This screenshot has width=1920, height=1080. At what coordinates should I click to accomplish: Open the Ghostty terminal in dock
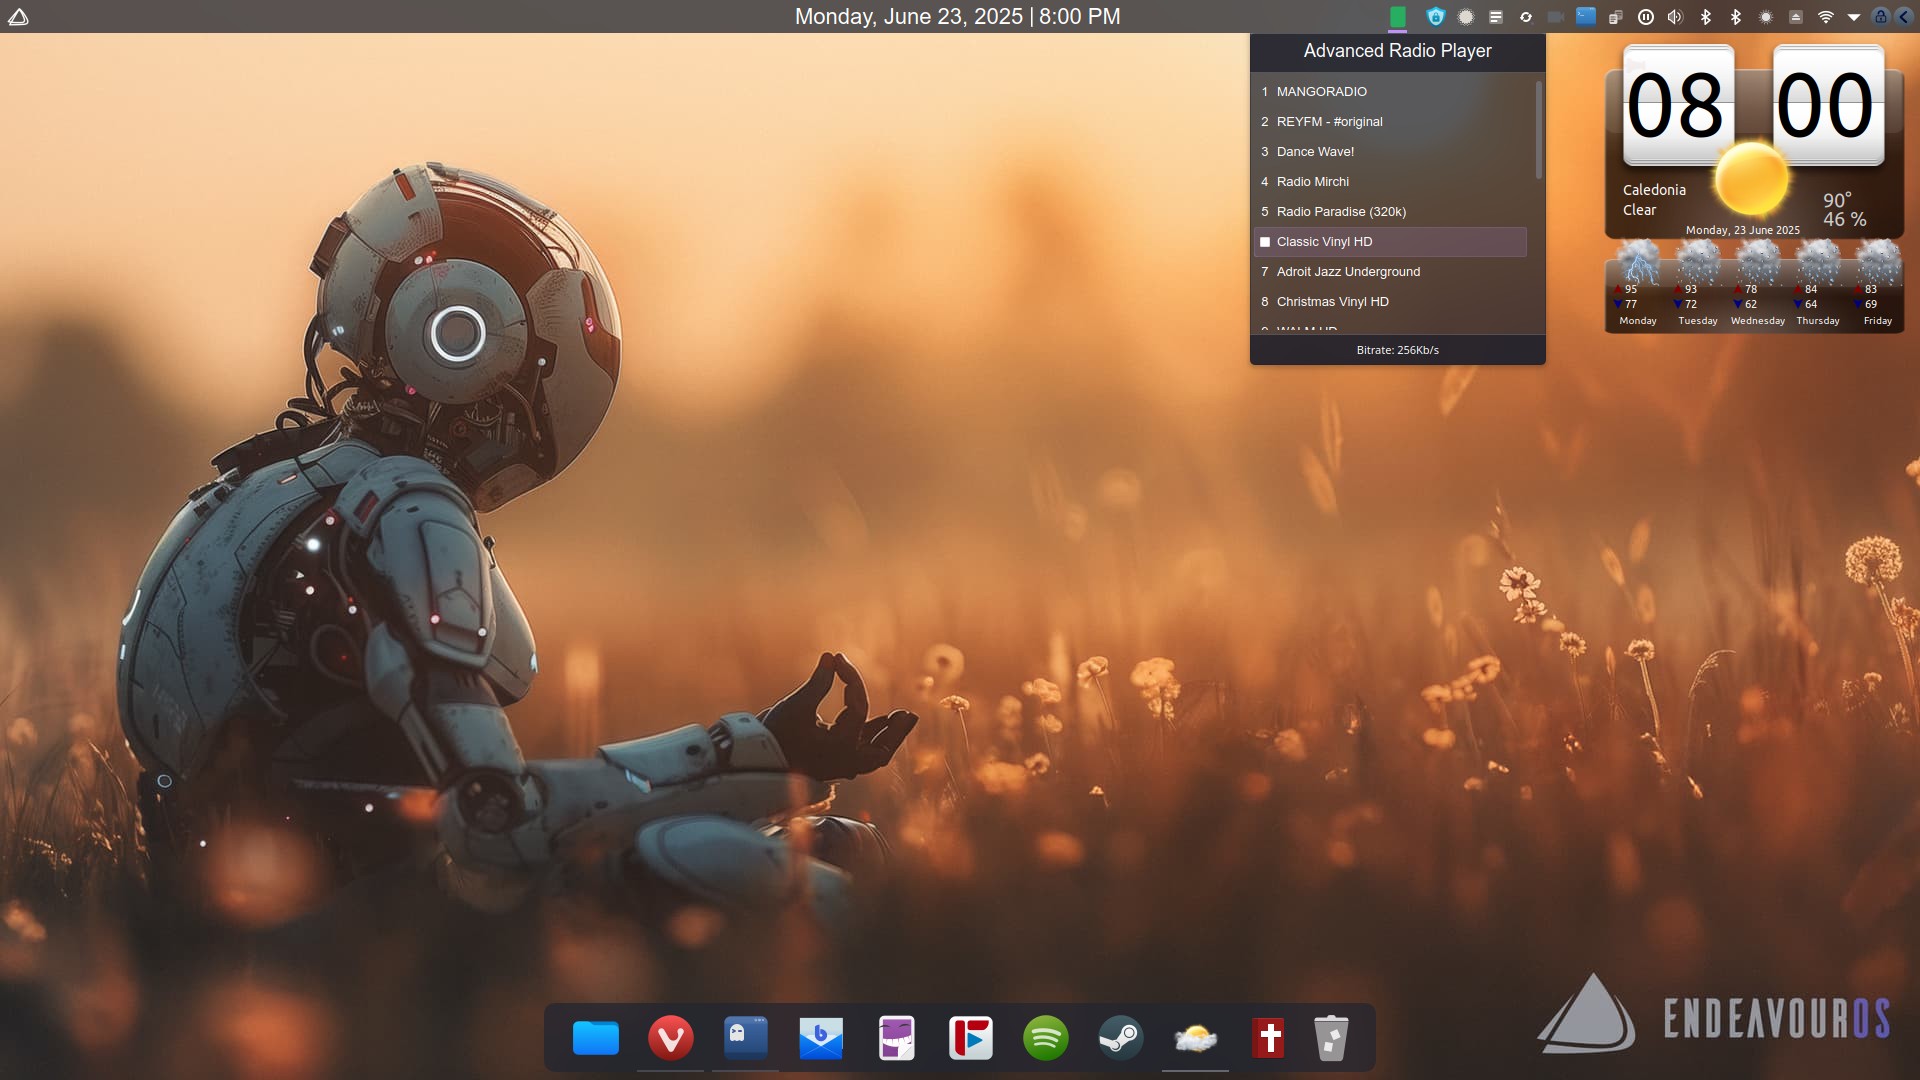(x=746, y=1038)
